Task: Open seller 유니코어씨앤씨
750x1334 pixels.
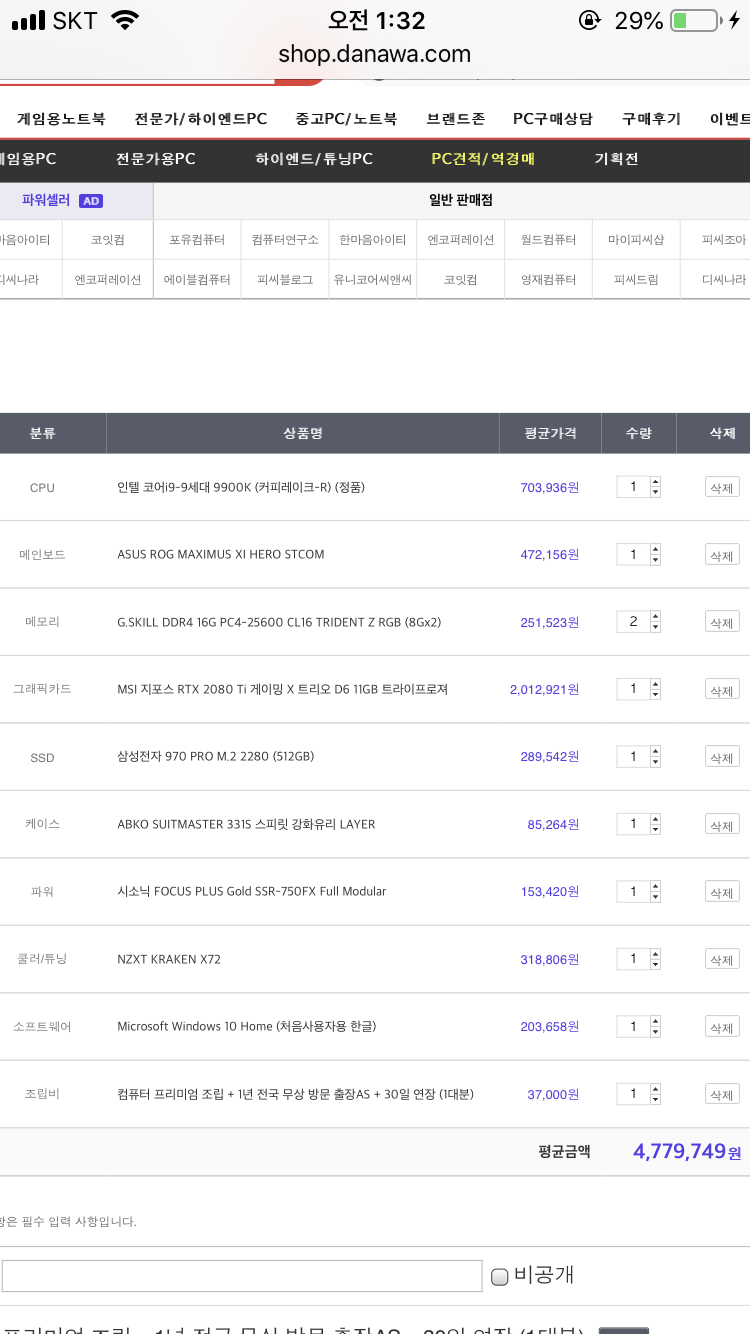Action: pyautogui.click(x=373, y=280)
